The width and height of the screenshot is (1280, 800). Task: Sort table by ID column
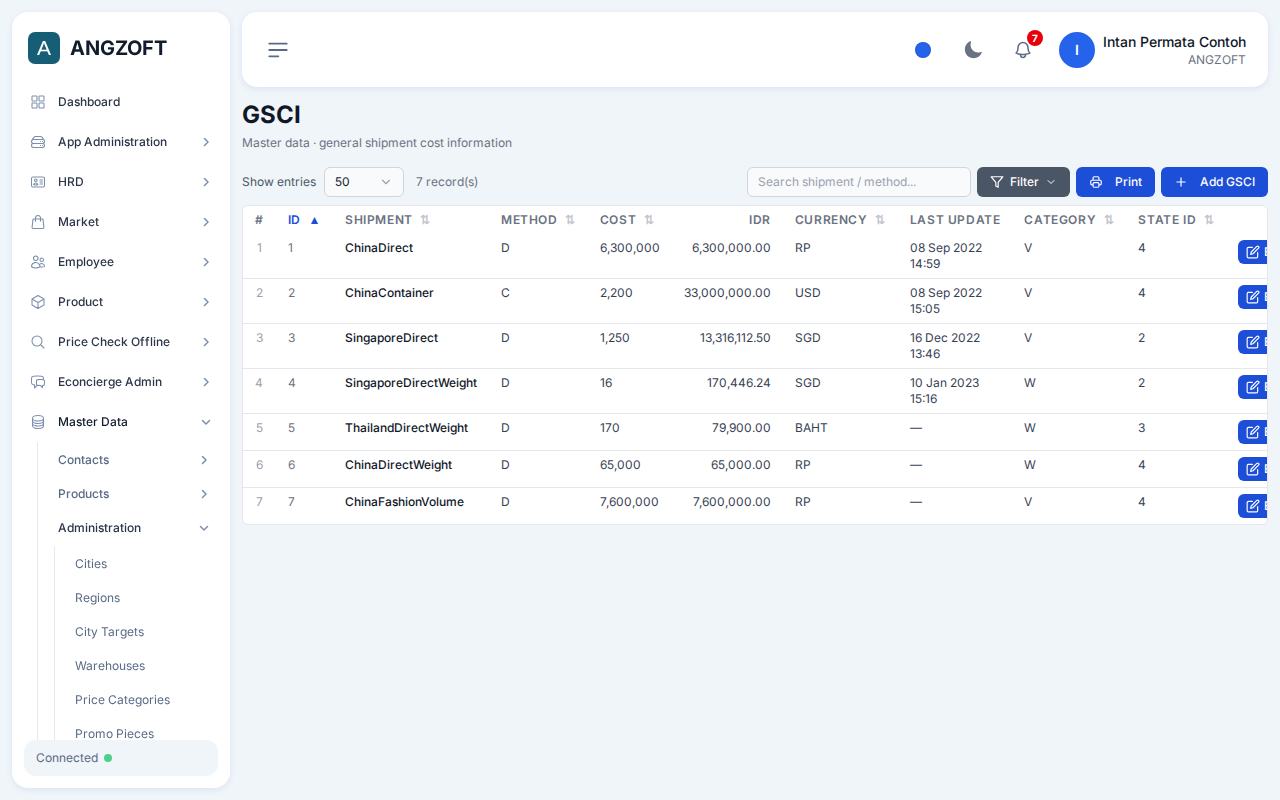pos(303,220)
